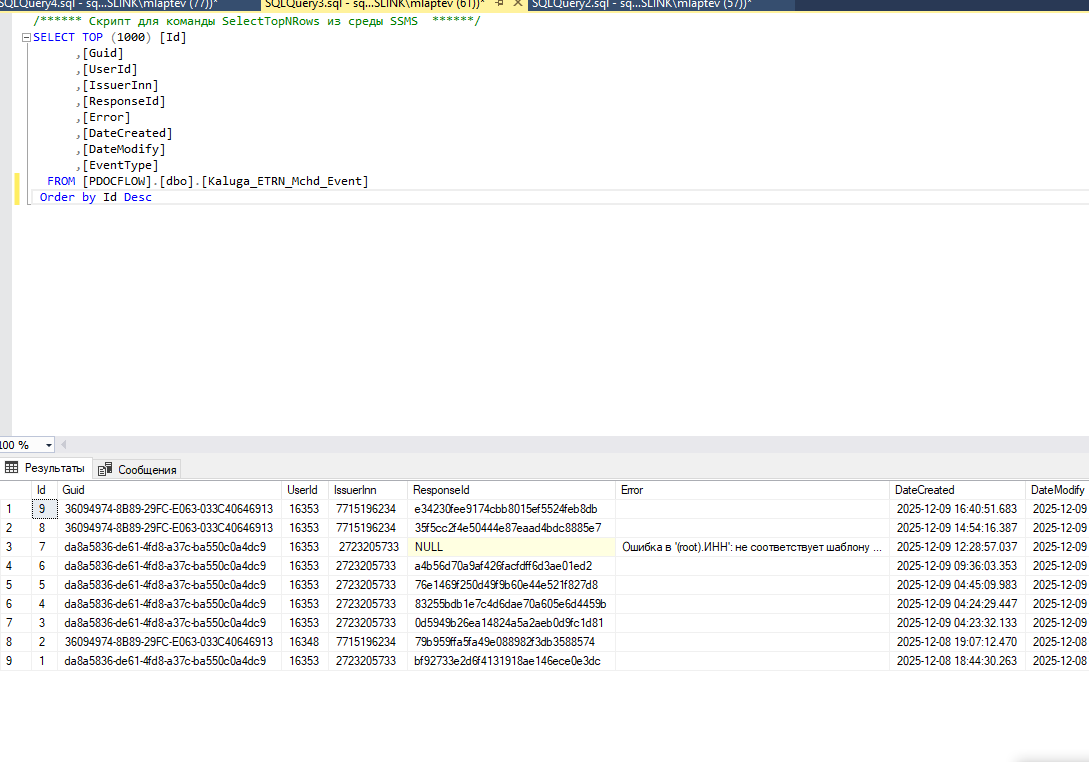1089x762 pixels.
Task: Select the grid's top-left select-all corner cell
Action: pos(15,490)
